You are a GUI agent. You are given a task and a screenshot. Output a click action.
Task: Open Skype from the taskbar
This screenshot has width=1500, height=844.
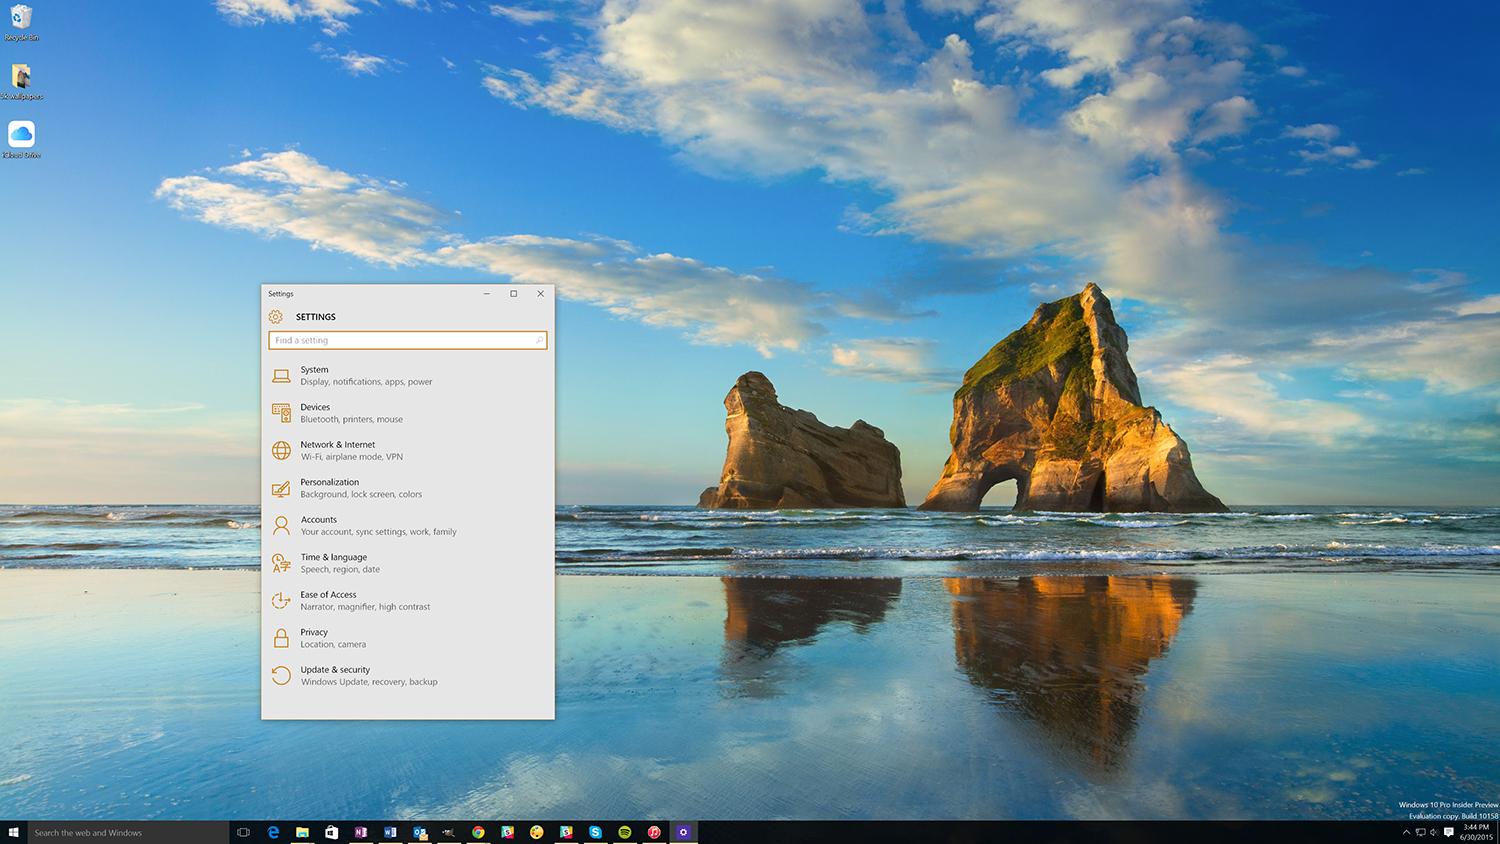pyautogui.click(x=596, y=832)
